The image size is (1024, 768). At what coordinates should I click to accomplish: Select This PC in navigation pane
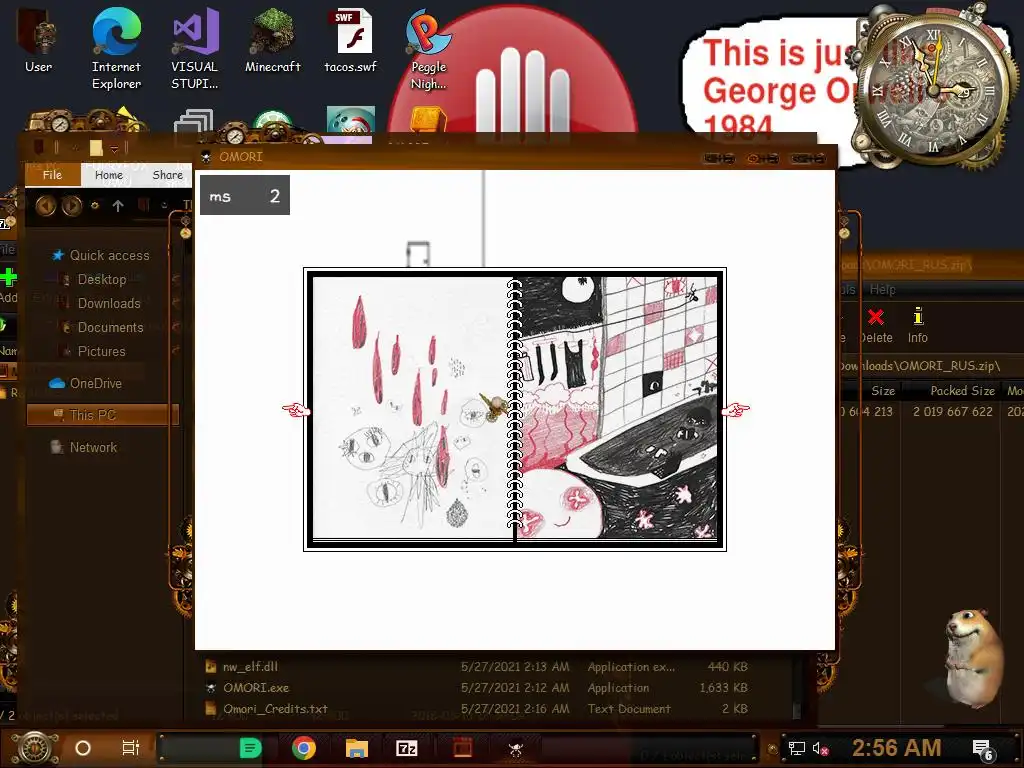coord(102,415)
